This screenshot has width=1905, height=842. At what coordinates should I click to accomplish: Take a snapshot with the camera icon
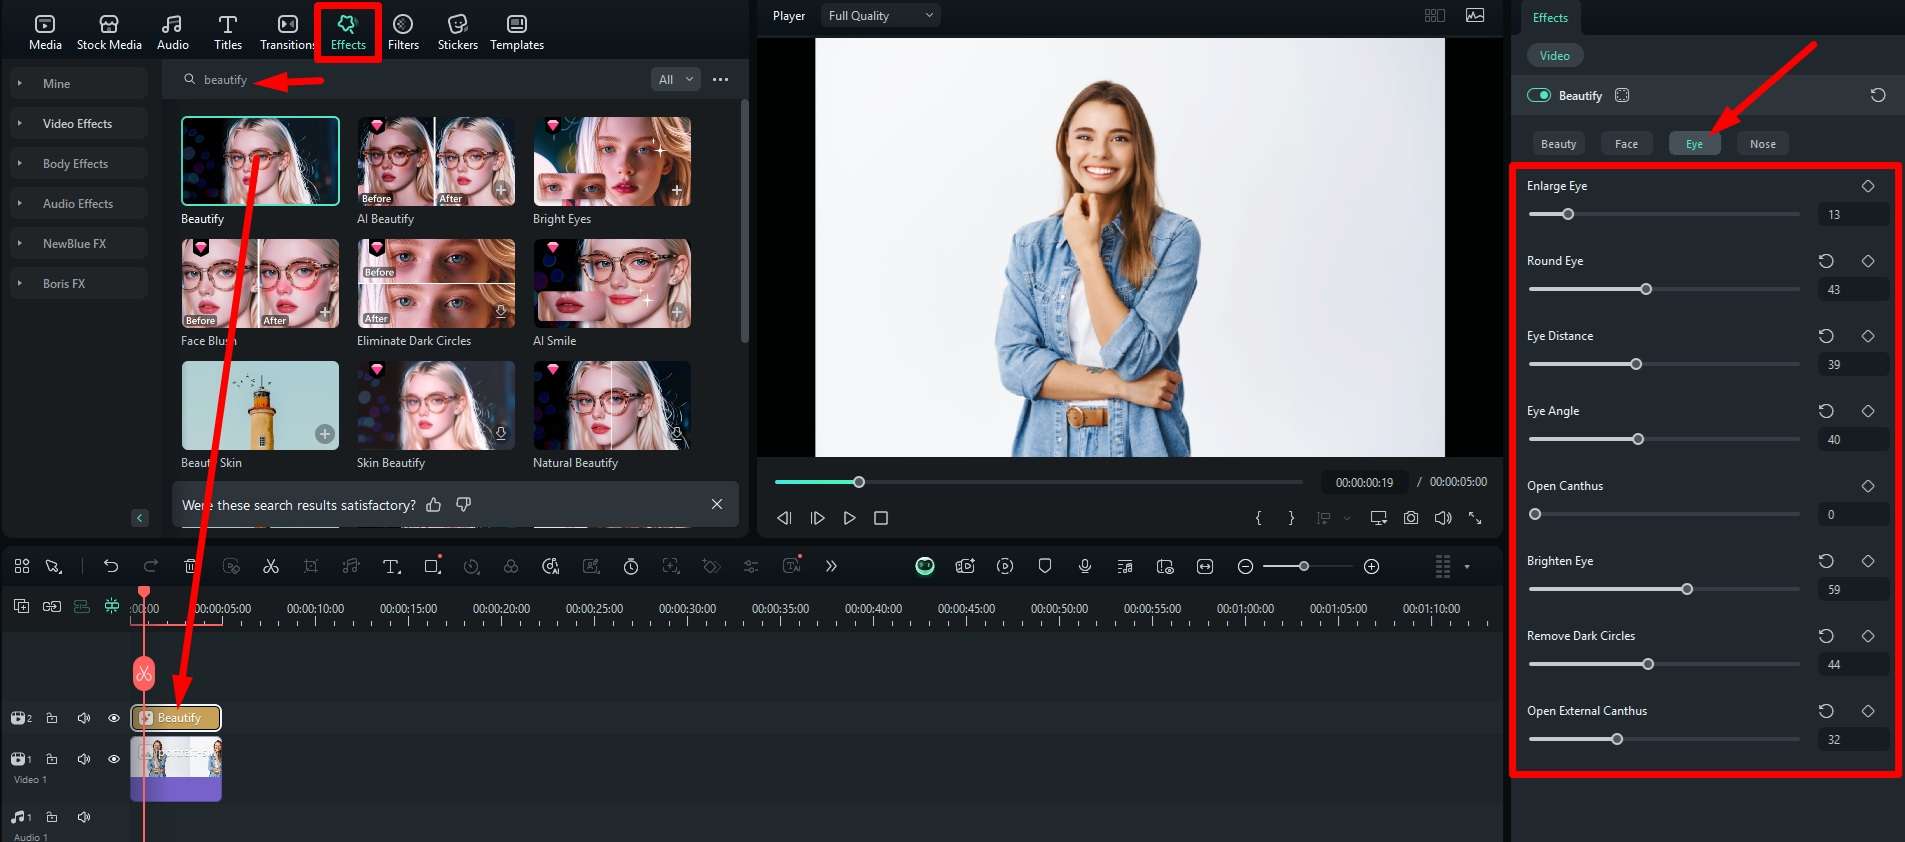pyautogui.click(x=1411, y=518)
